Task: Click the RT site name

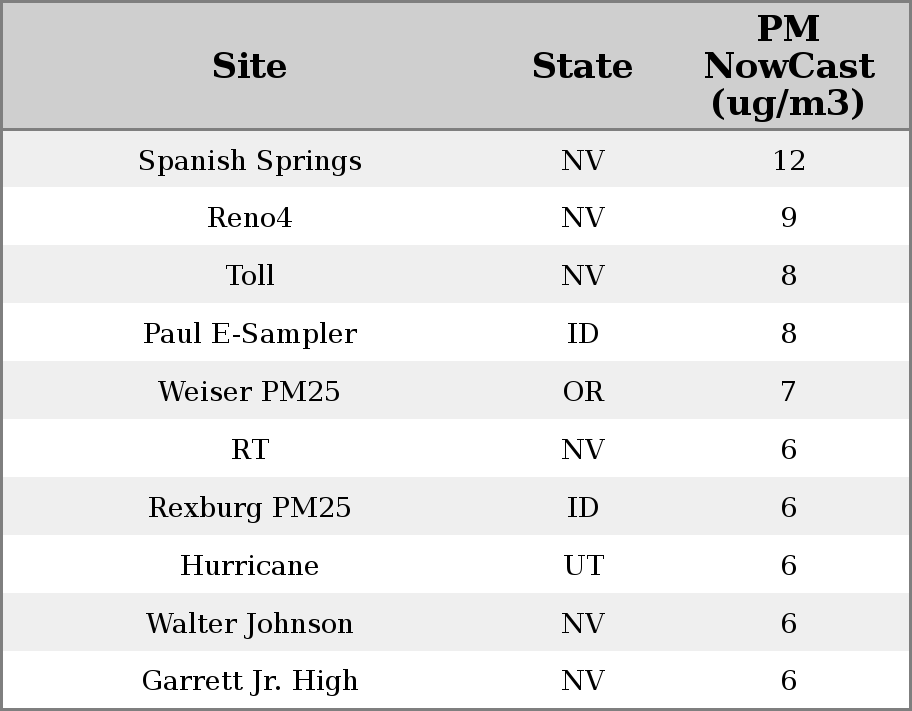Action: (249, 450)
